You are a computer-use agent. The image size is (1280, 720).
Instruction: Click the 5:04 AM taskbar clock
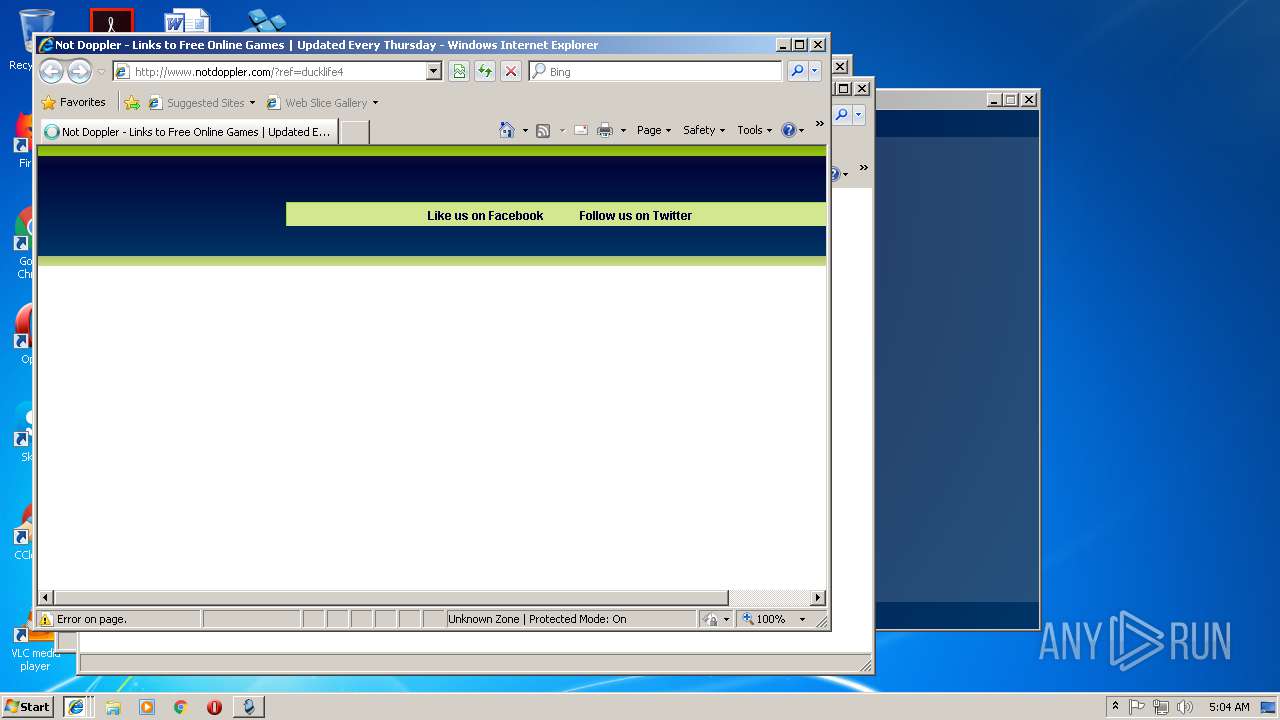pyautogui.click(x=1229, y=707)
